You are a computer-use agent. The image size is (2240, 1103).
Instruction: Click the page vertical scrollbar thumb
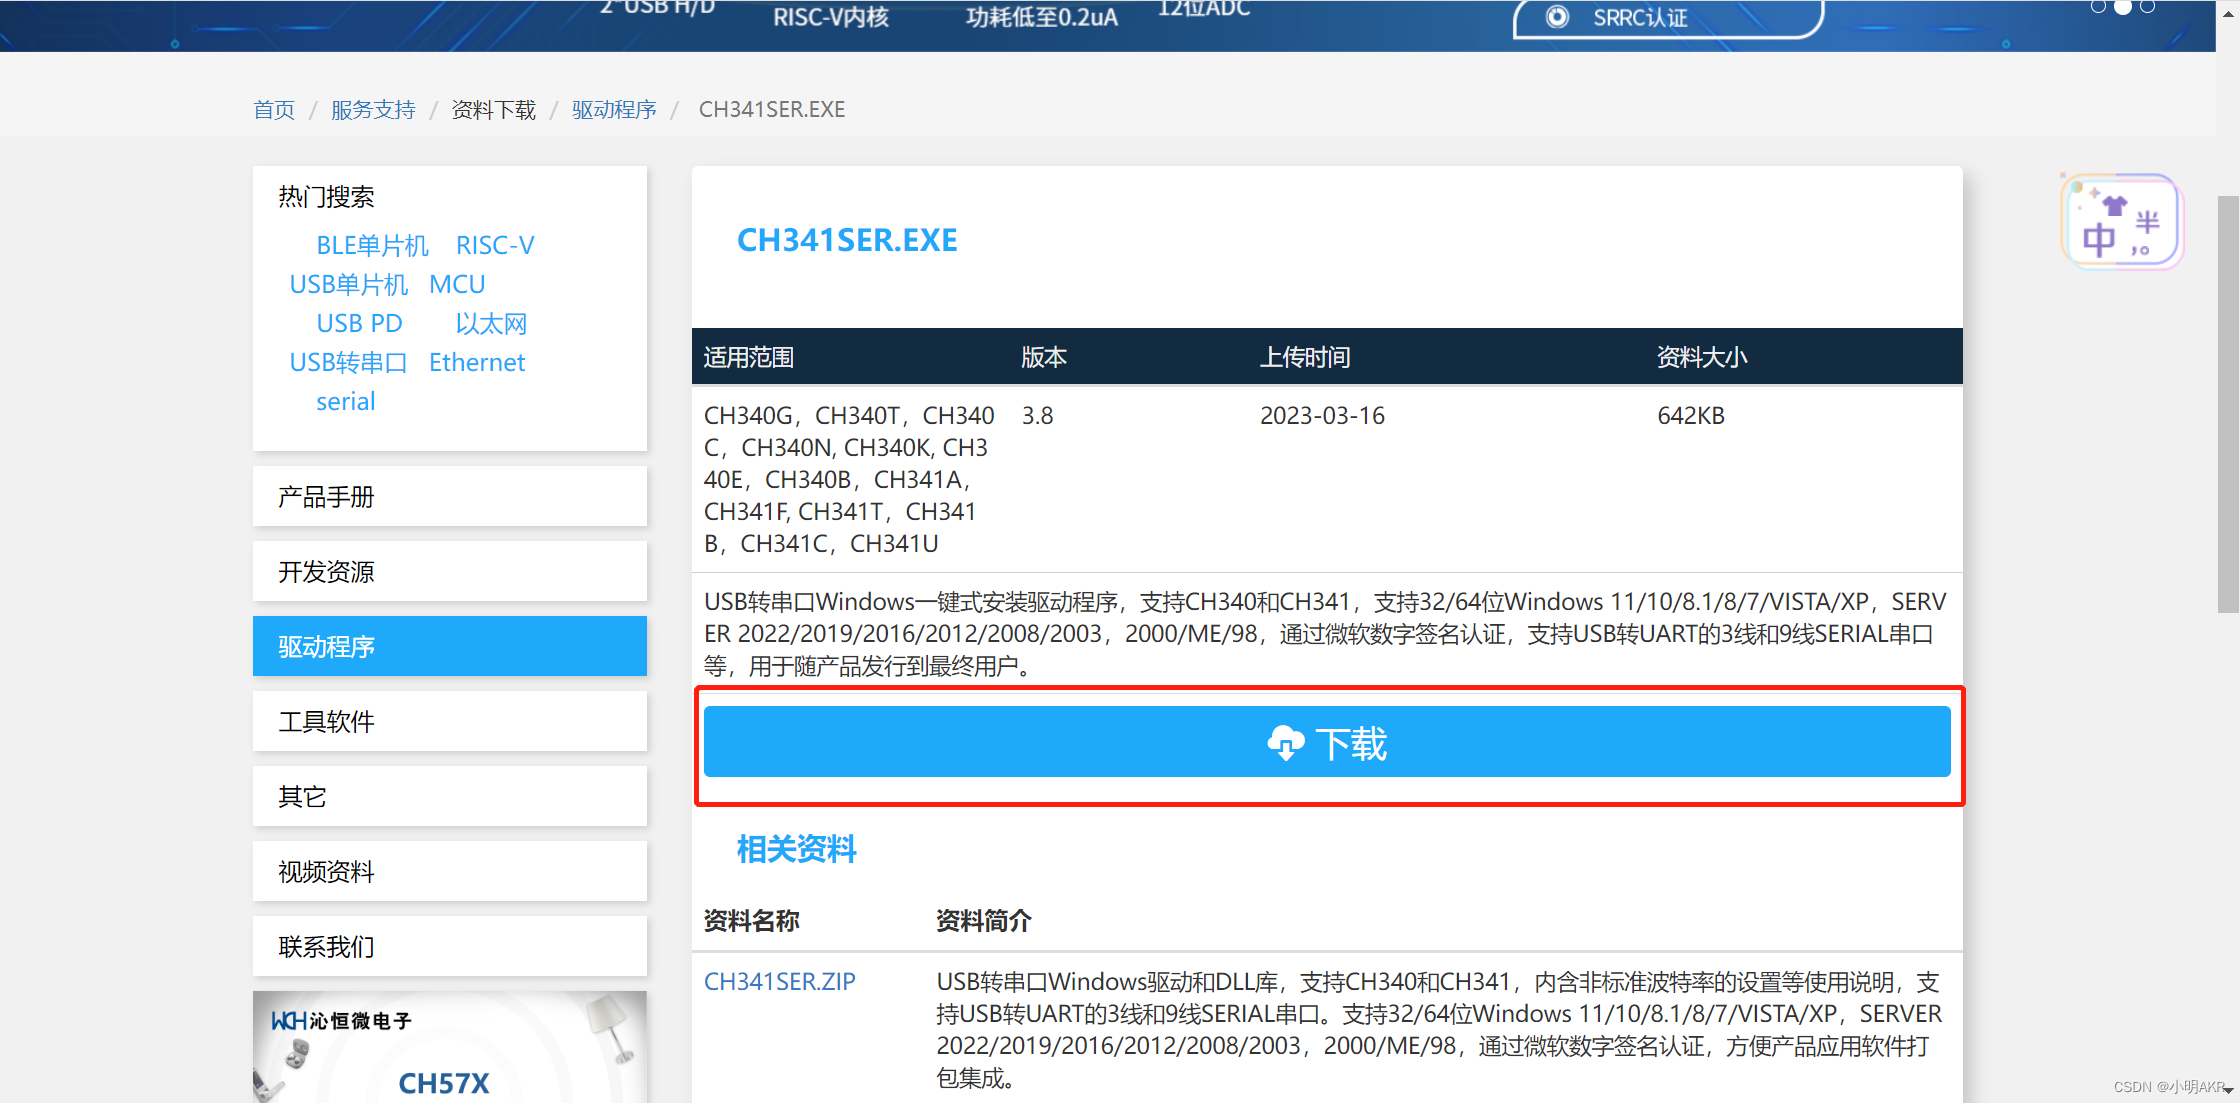pos(2228,404)
